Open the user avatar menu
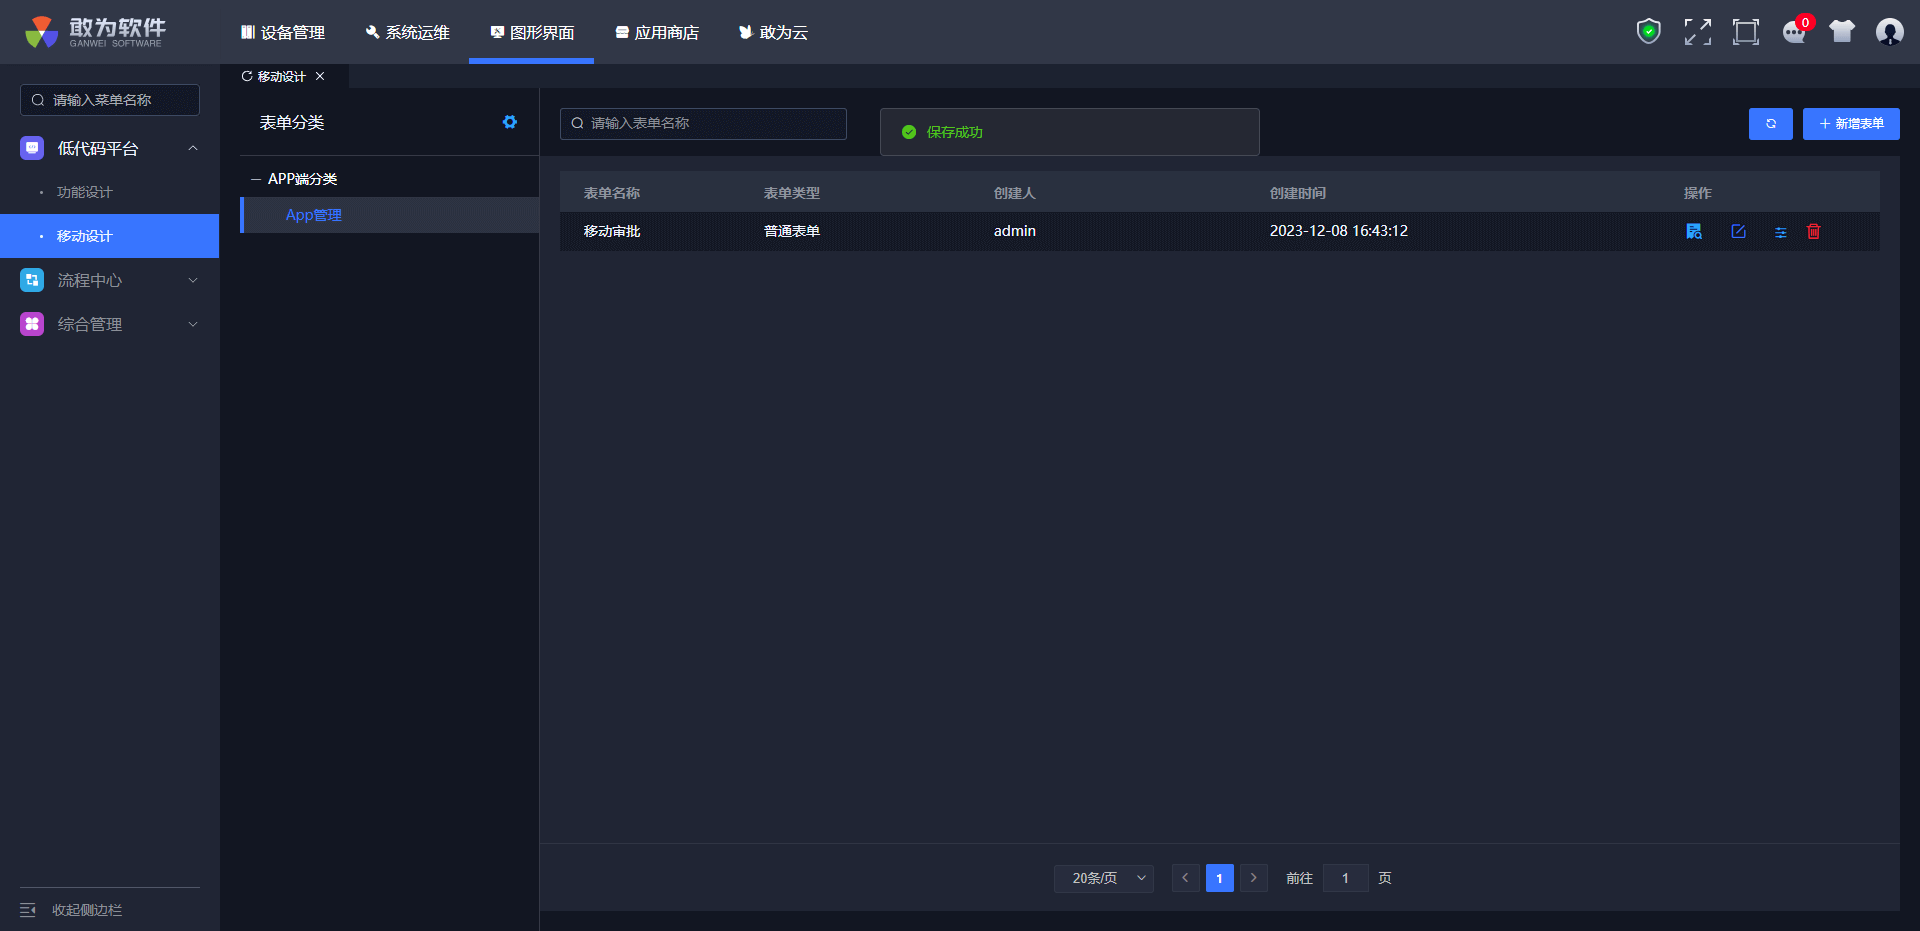 (x=1889, y=32)
